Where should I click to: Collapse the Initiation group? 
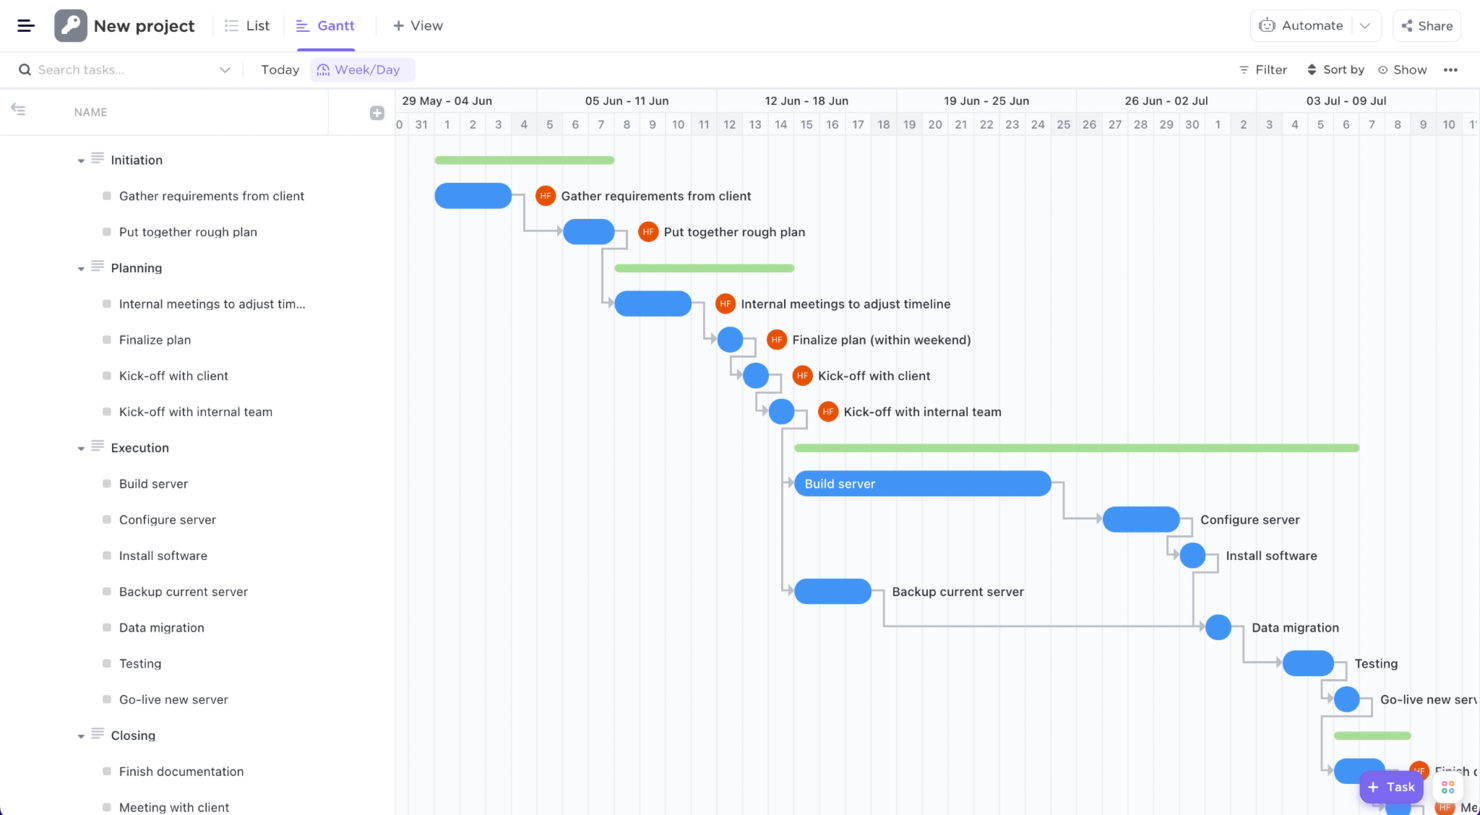coord(81,161)
